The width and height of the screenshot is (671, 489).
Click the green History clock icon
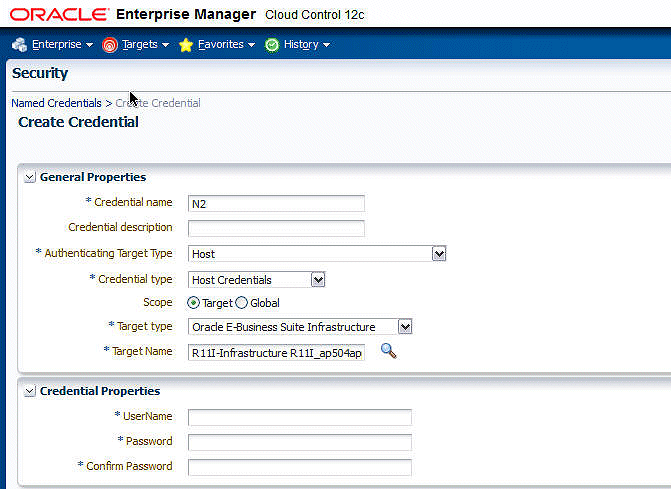pyautogui.click(x=272, y=45)
